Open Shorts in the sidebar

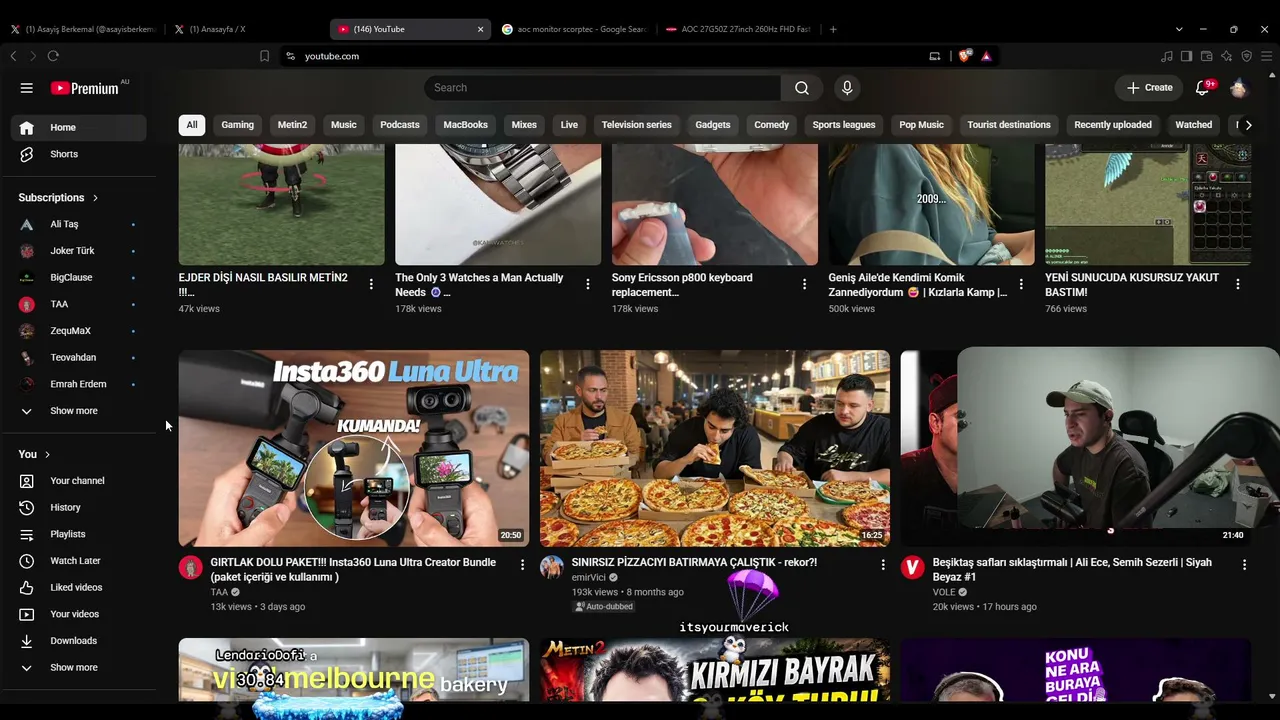(x=80, y=154)
